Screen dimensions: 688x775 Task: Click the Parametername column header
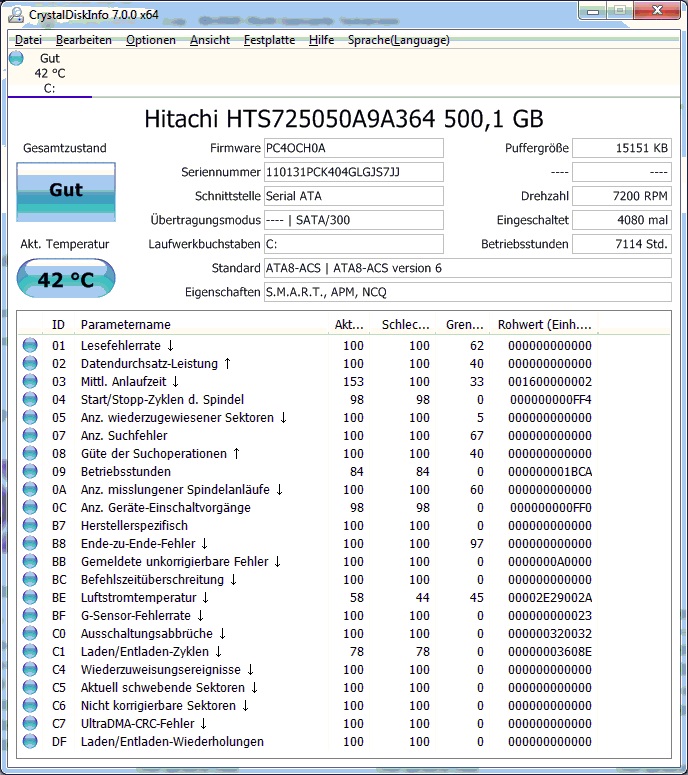[201, 325]
